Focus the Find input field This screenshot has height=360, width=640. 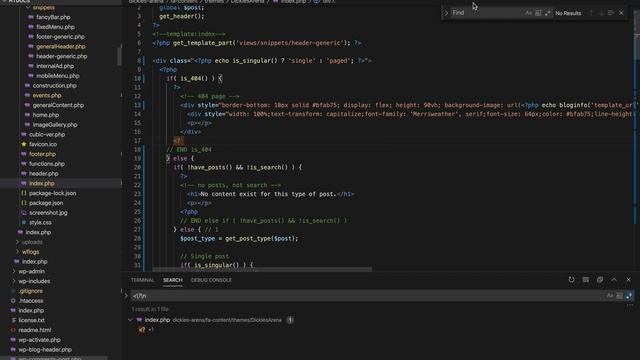pyautogui.click(x=487, y=13)
